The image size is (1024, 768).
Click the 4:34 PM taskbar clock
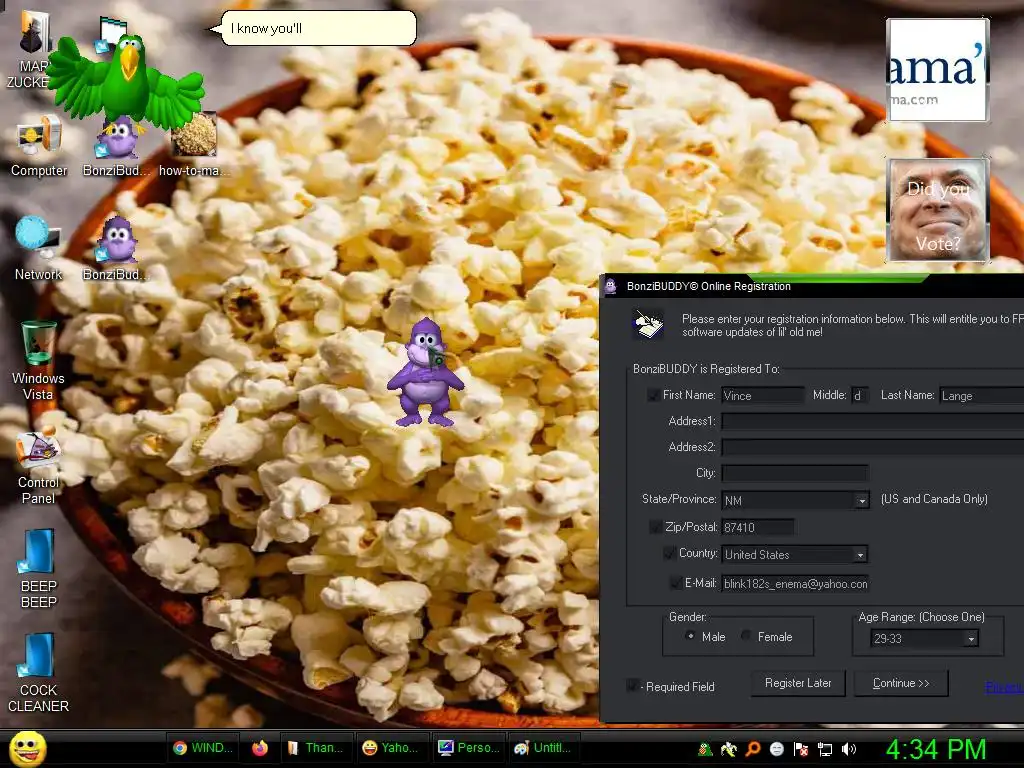[x=936, y=749]
